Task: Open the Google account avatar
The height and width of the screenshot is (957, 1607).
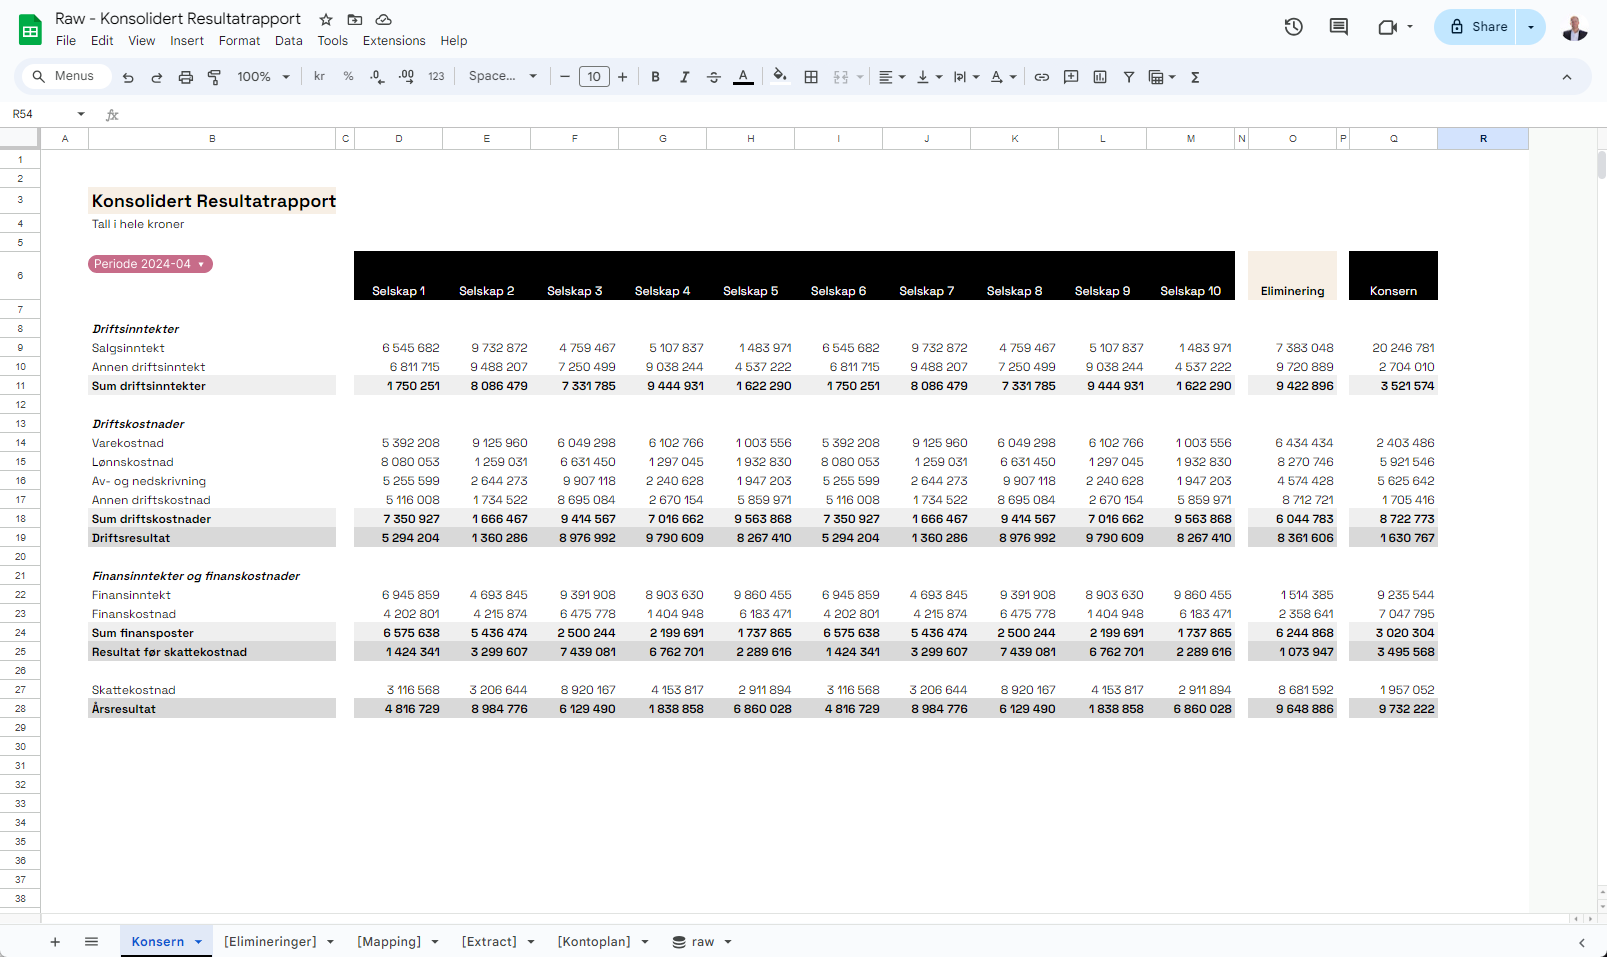Action: 1574,27
